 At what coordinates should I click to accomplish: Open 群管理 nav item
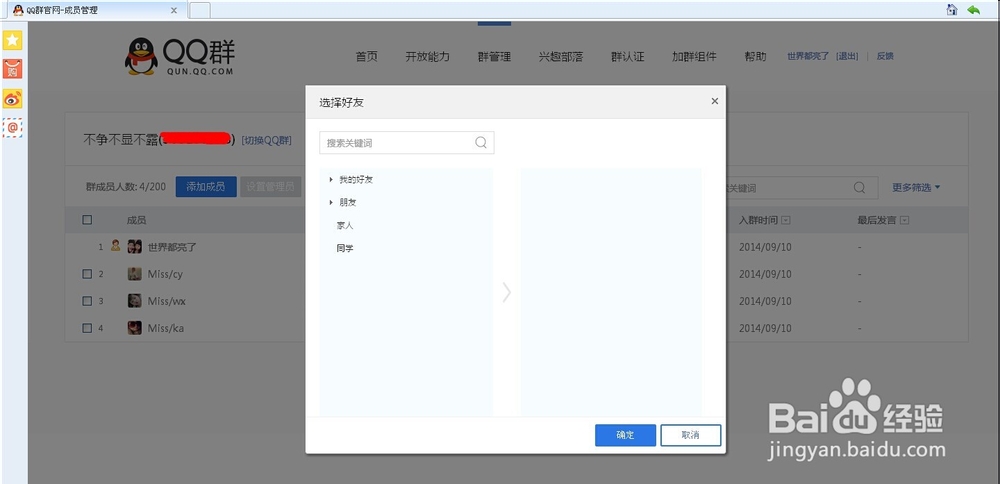[494, 56]
